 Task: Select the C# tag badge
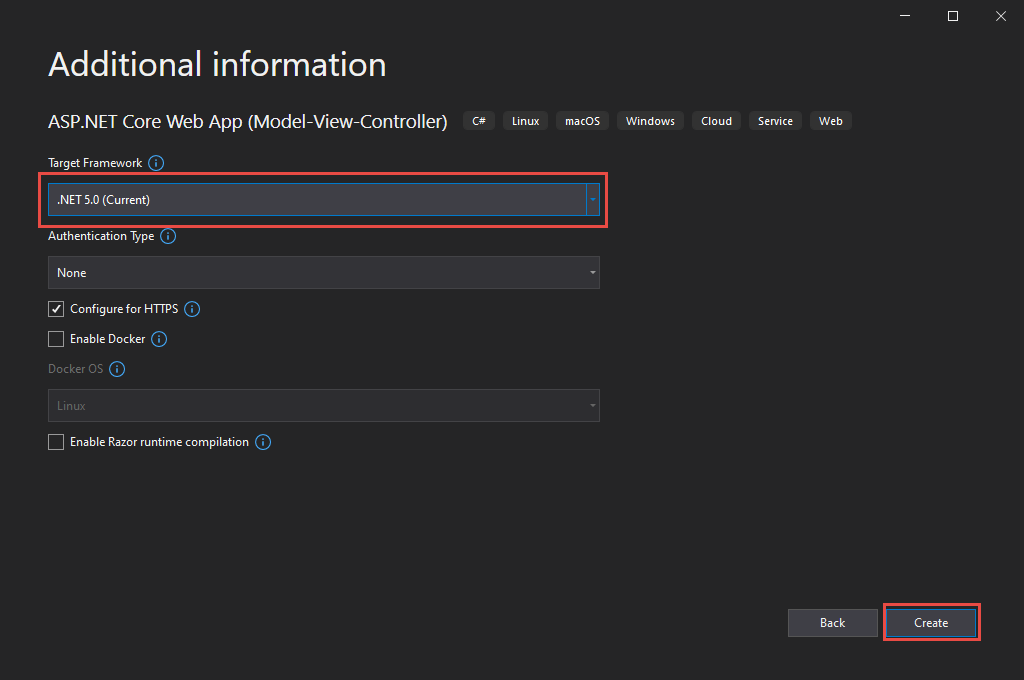(x=478, y=120)
